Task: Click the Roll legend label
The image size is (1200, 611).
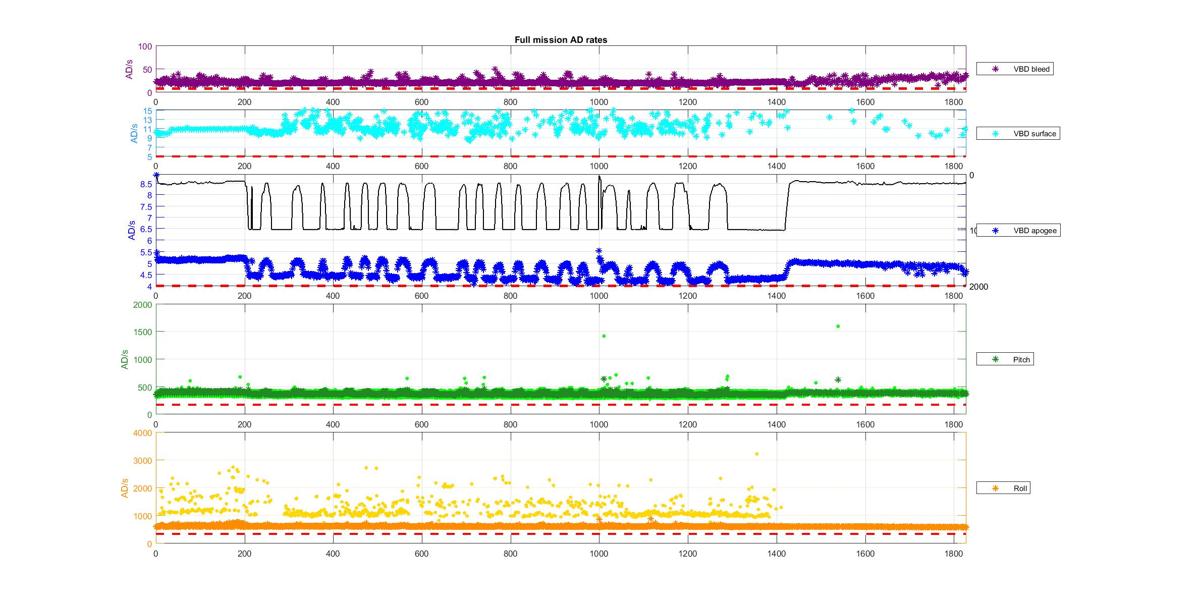Action: [x=1021, y=488]
